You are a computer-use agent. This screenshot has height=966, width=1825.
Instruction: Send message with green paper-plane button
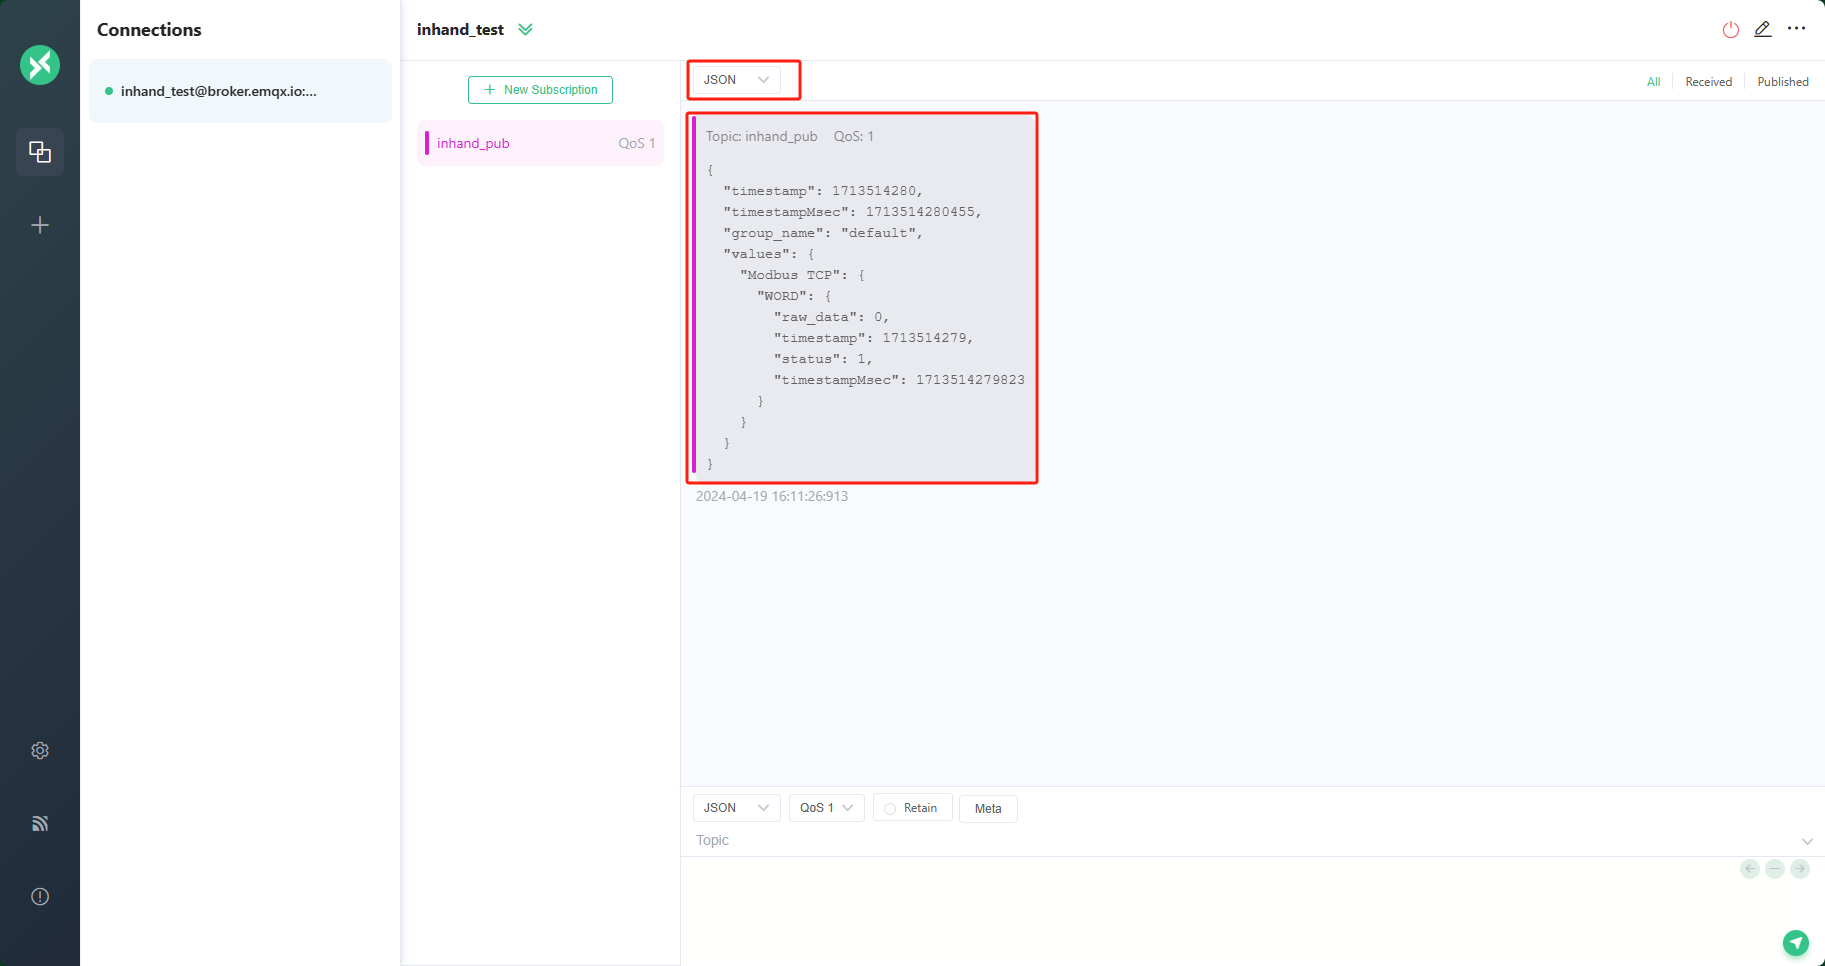pyautogui.click(x=1796, y=942)
